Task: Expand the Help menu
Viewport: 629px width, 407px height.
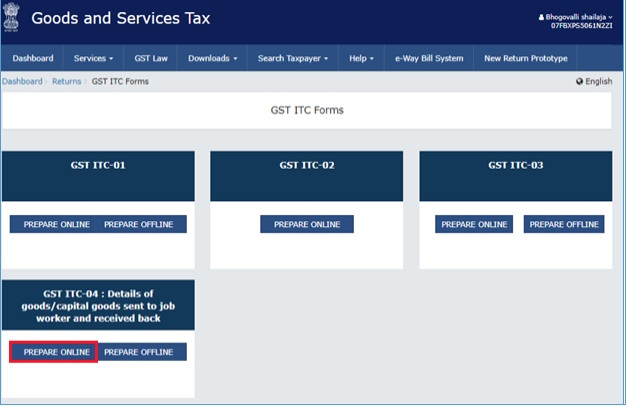Action: tap(361, 58)
